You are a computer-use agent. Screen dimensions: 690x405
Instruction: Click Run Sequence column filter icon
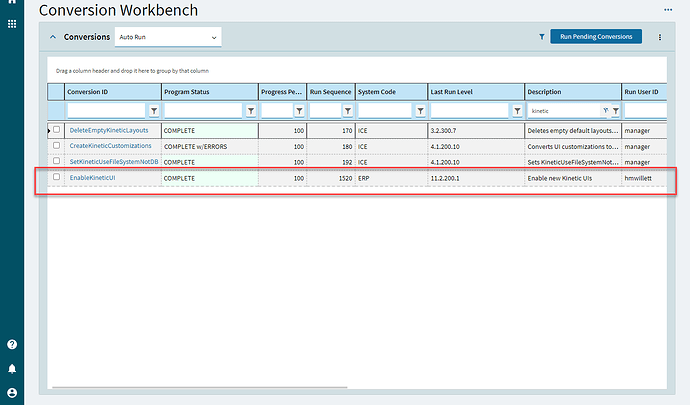348,111
